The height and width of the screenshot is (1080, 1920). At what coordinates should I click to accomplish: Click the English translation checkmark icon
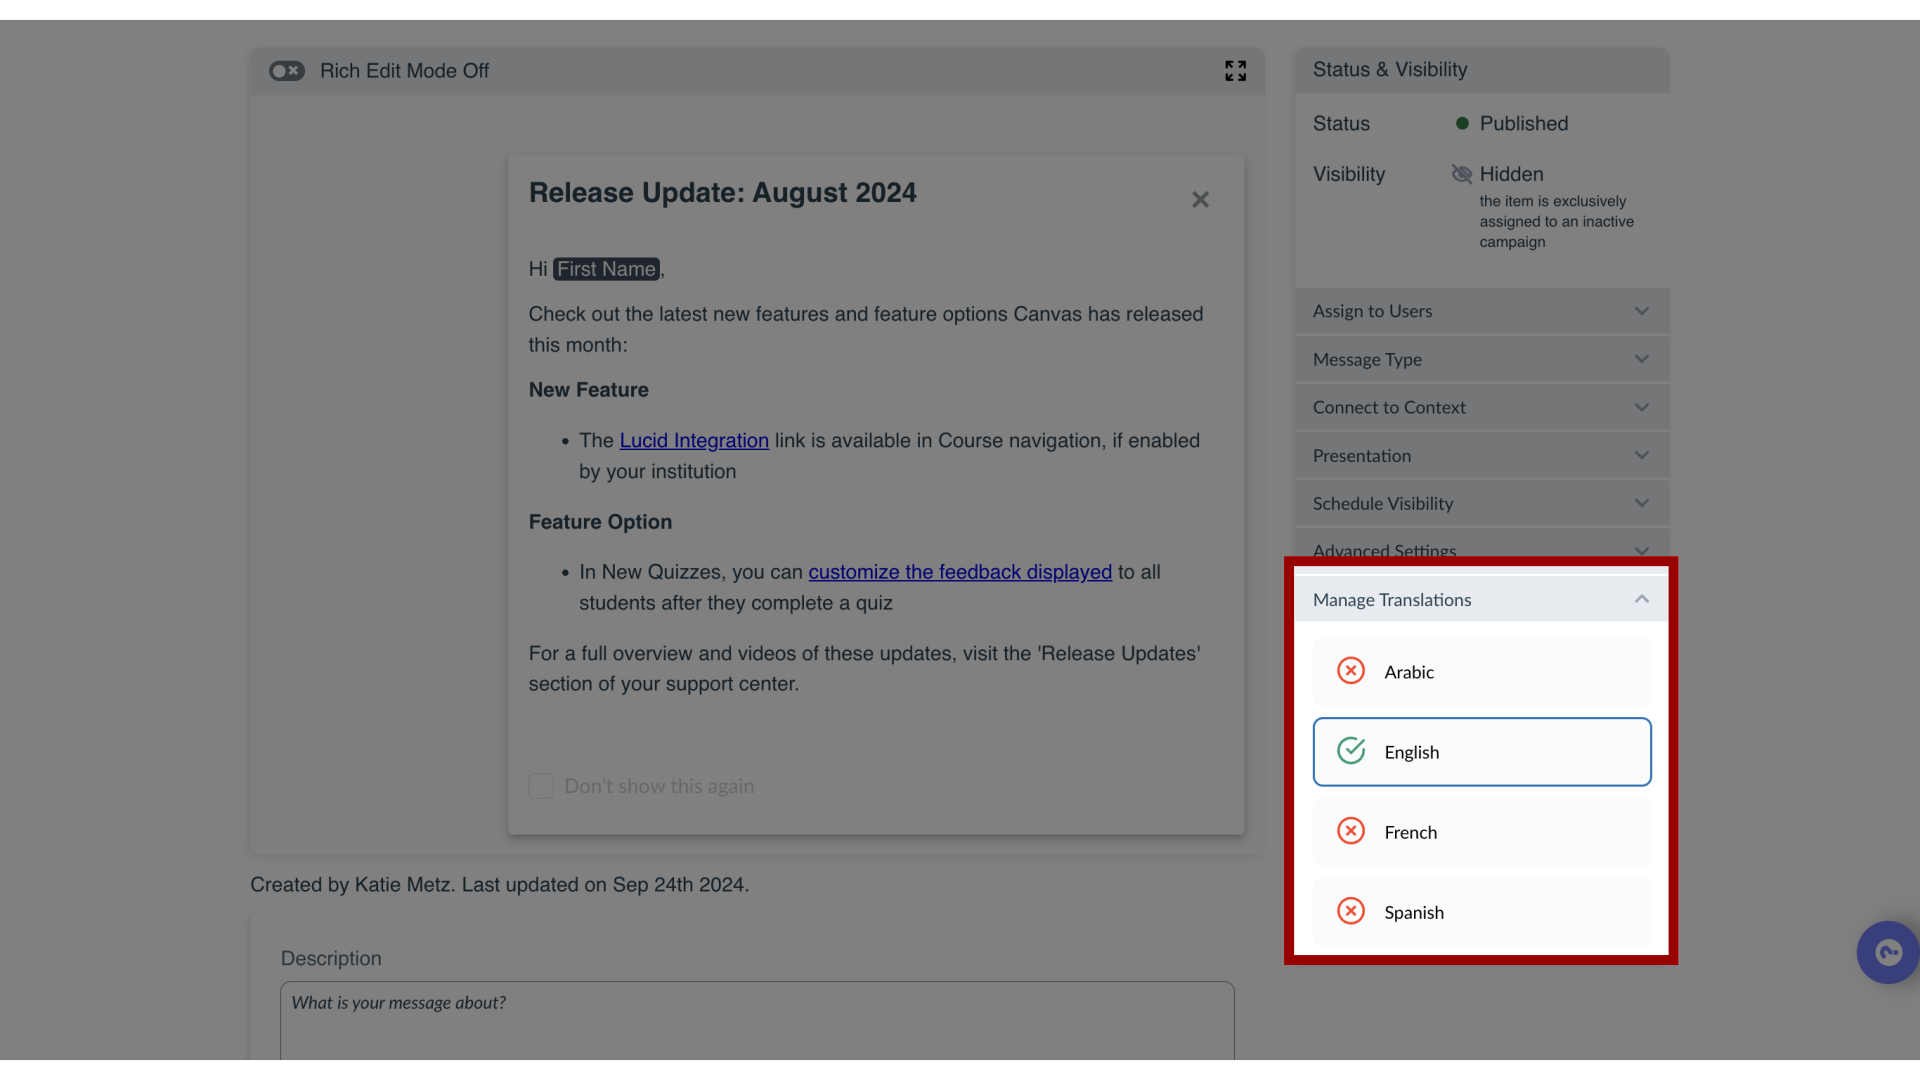1350,749
